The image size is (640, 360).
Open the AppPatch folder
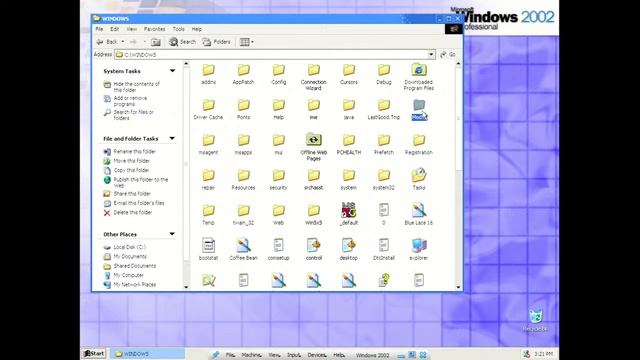click(x=243, y=74)
